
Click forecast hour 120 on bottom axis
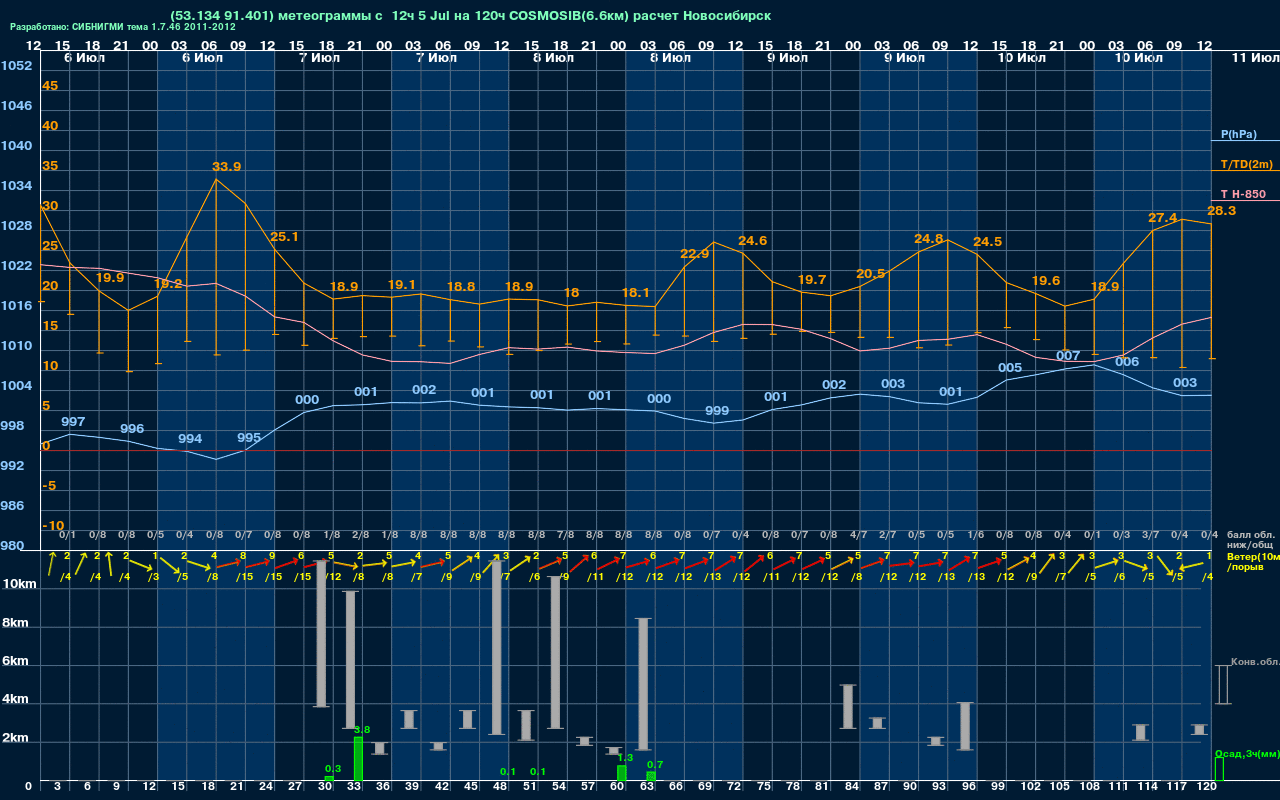tap(1207, 787)
